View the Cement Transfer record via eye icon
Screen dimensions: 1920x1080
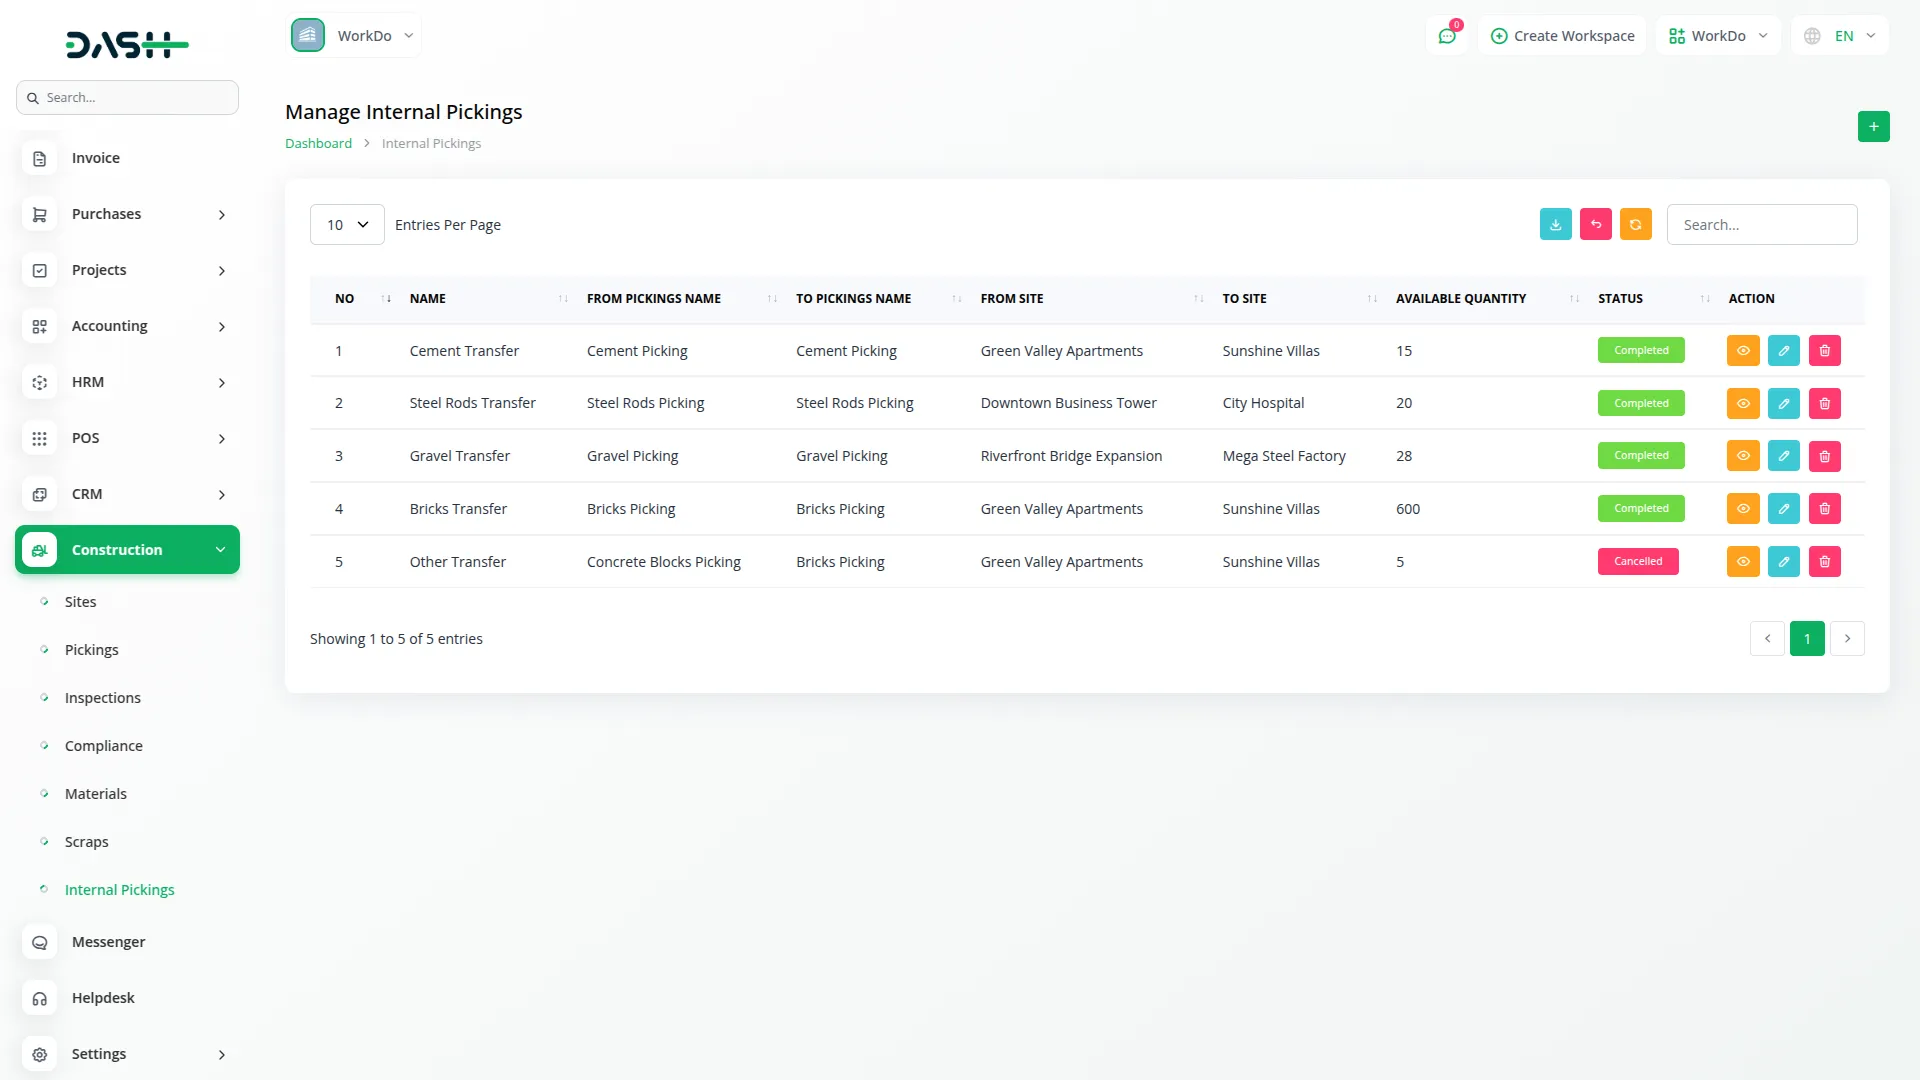1742,351
